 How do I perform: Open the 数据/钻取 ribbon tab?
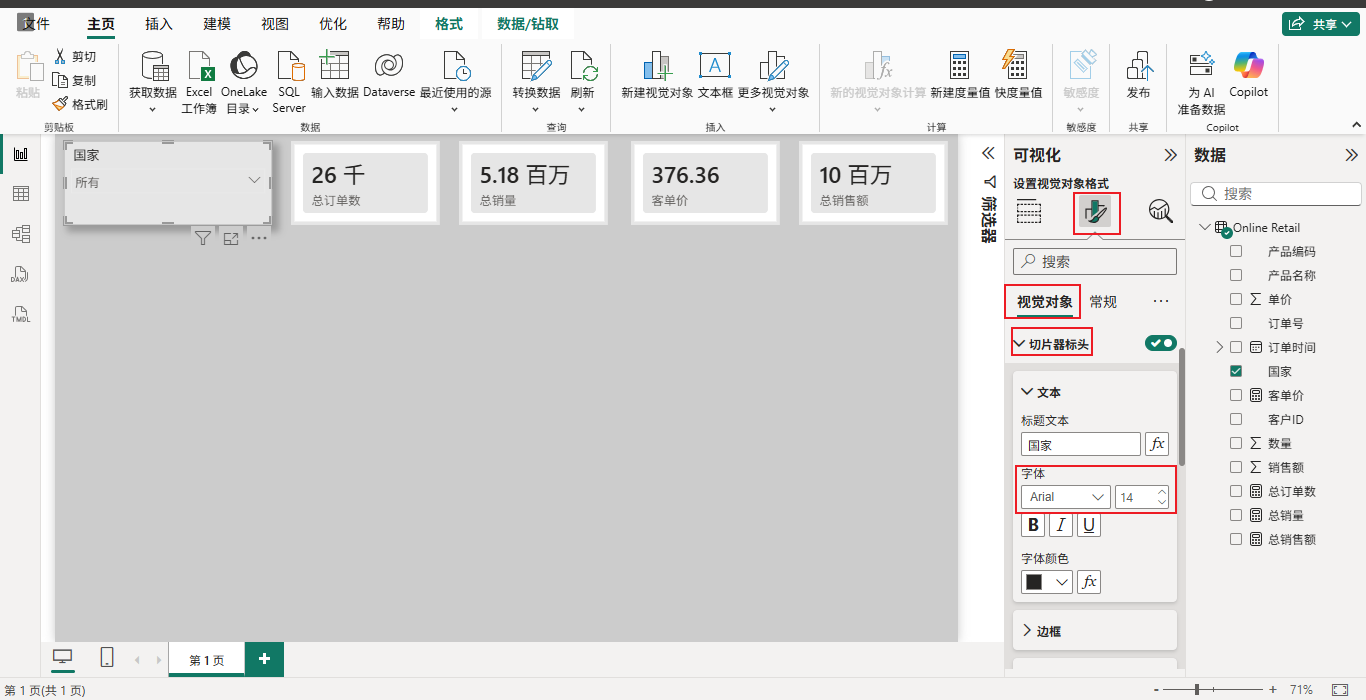528,24
